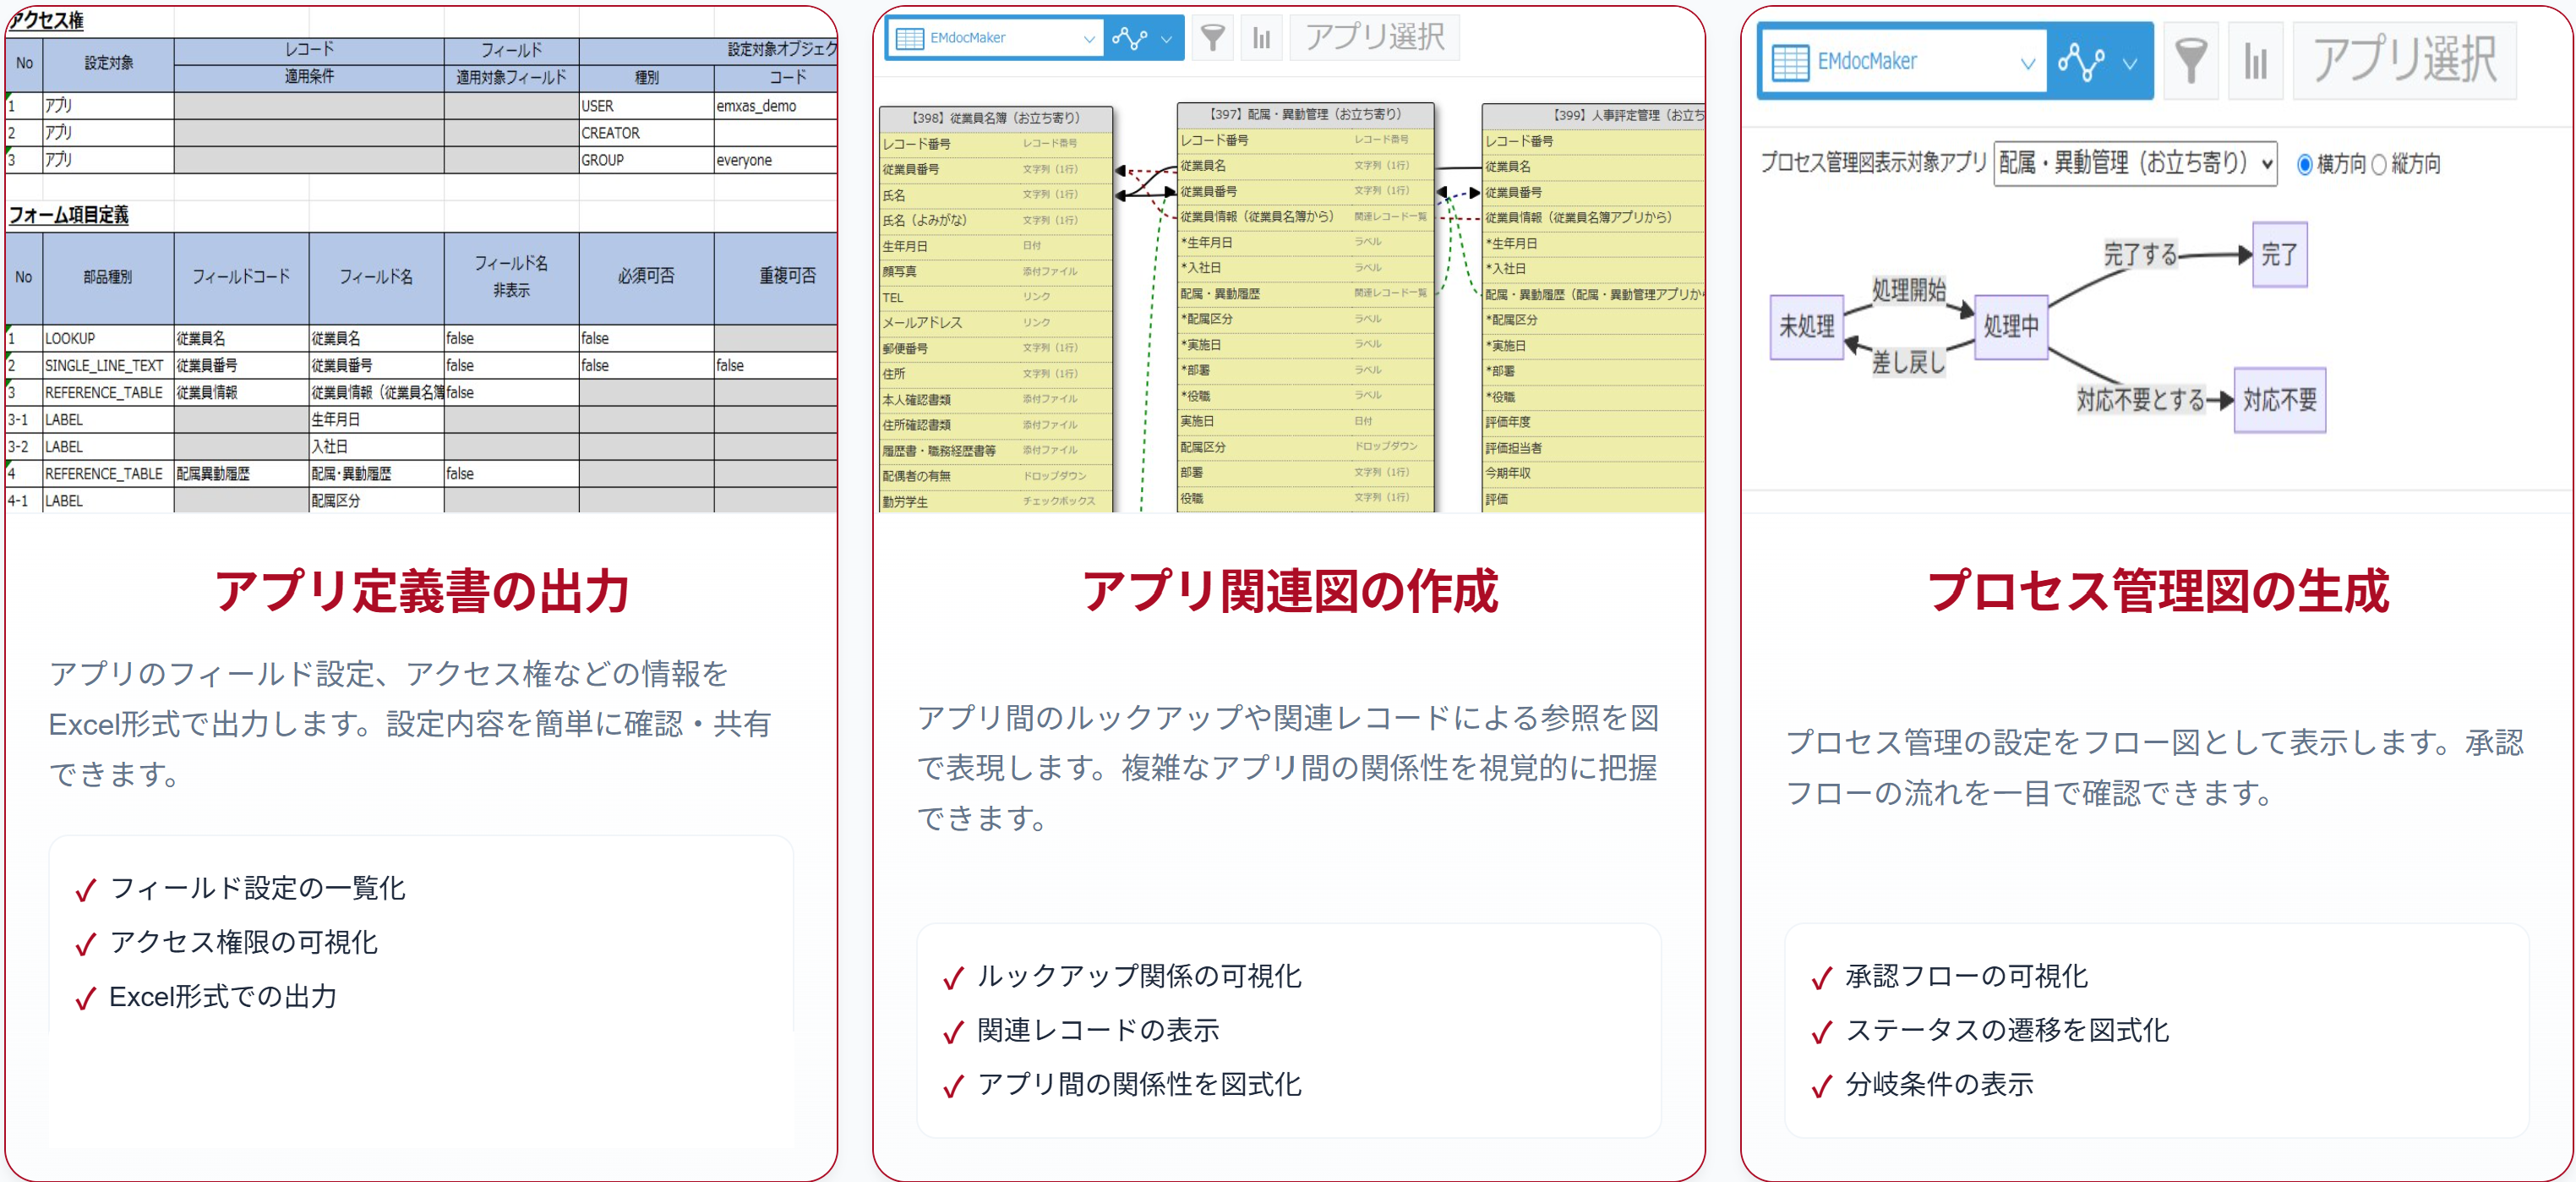Image resolution: width=2576 pixels, height=1182 pixels.
Task: Open the 配属・異動管理 app dropdown
Action: click(2134, 163)
